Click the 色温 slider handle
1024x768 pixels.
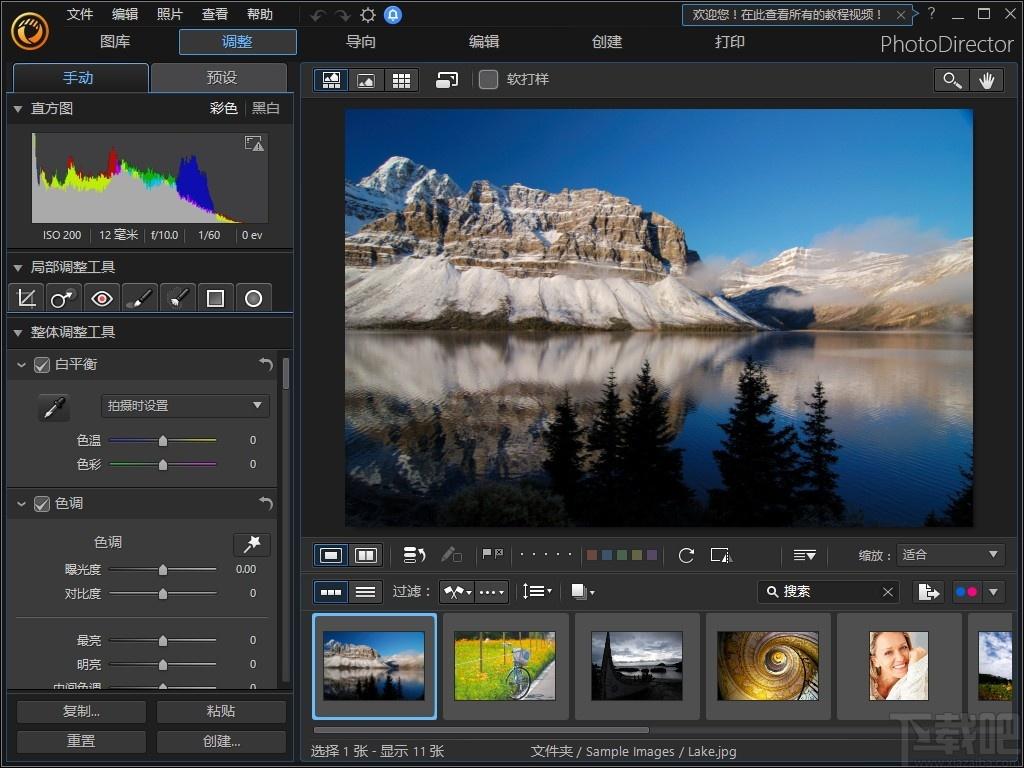point(163,441)
